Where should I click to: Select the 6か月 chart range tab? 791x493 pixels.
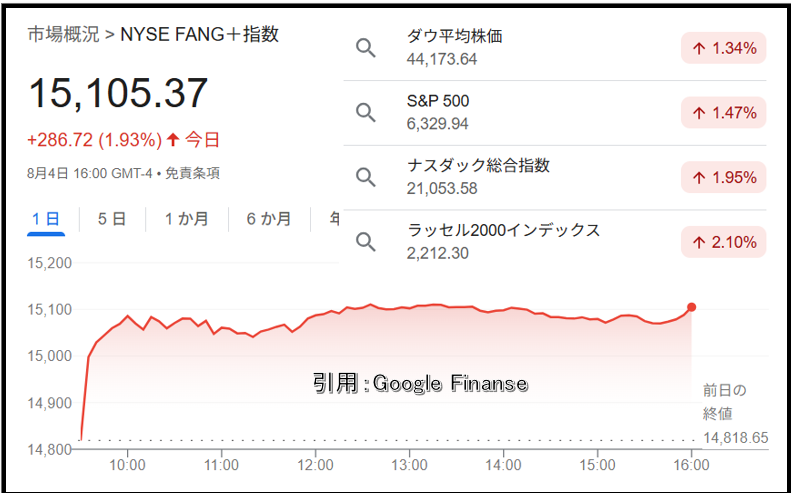click(x=269, y=220)
